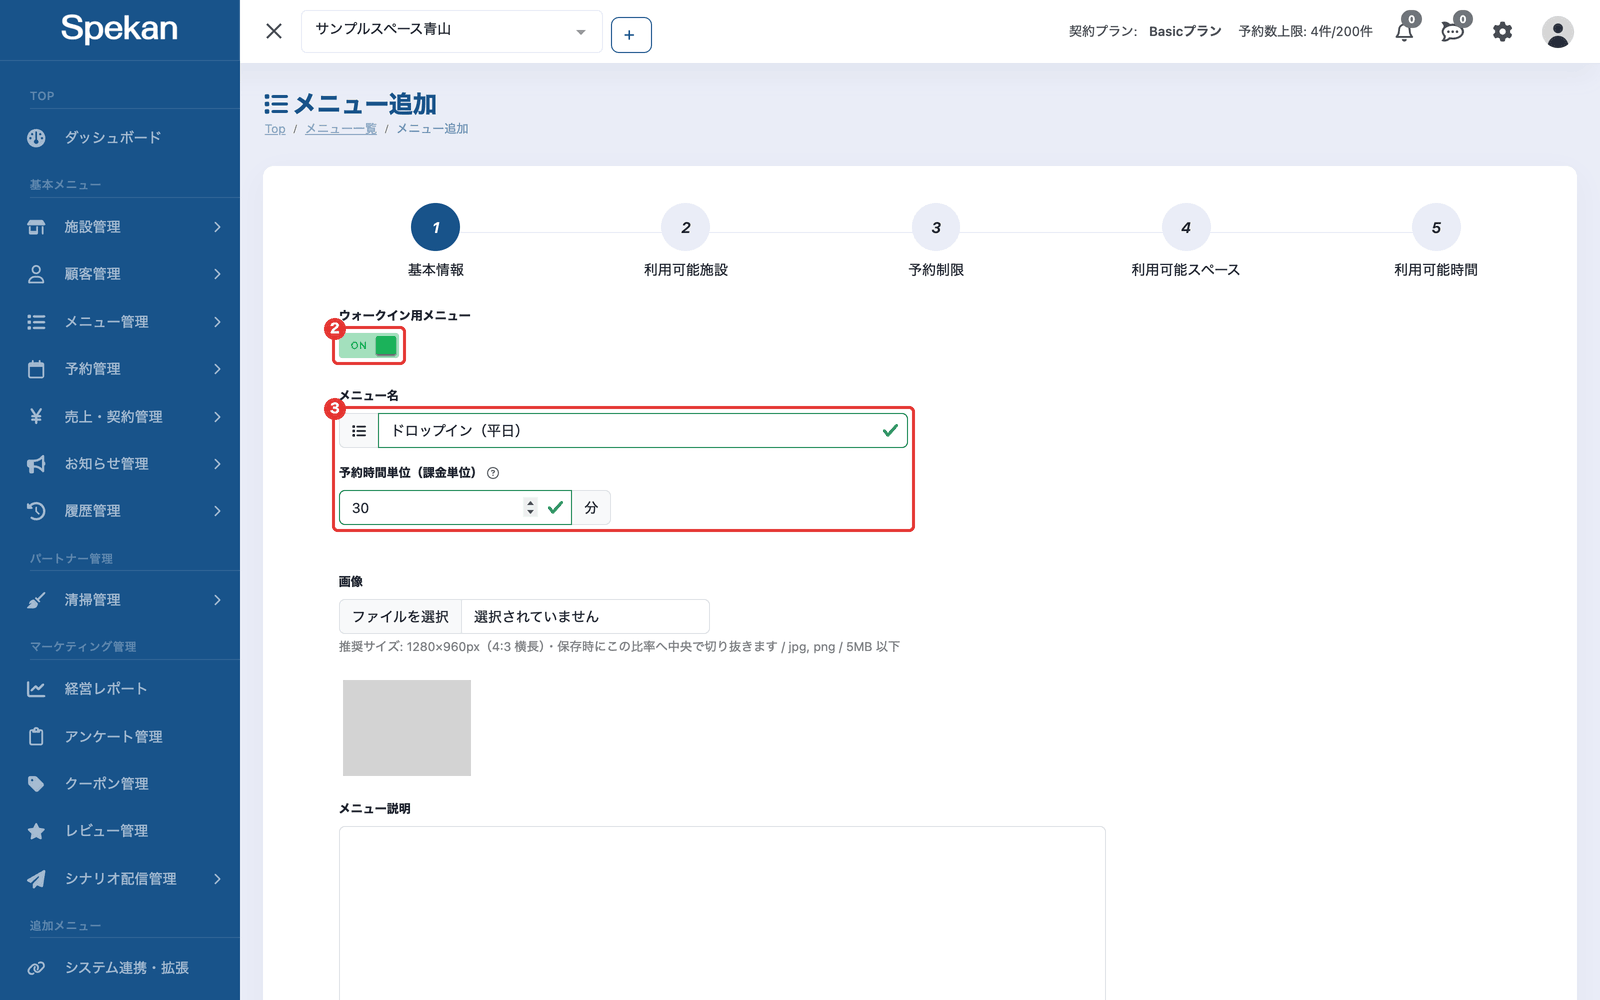Viewport: 1600px width, 1000px height.
Task: Follow the メニュー一覧 breadcrumb link
Action: click(341, 129)
